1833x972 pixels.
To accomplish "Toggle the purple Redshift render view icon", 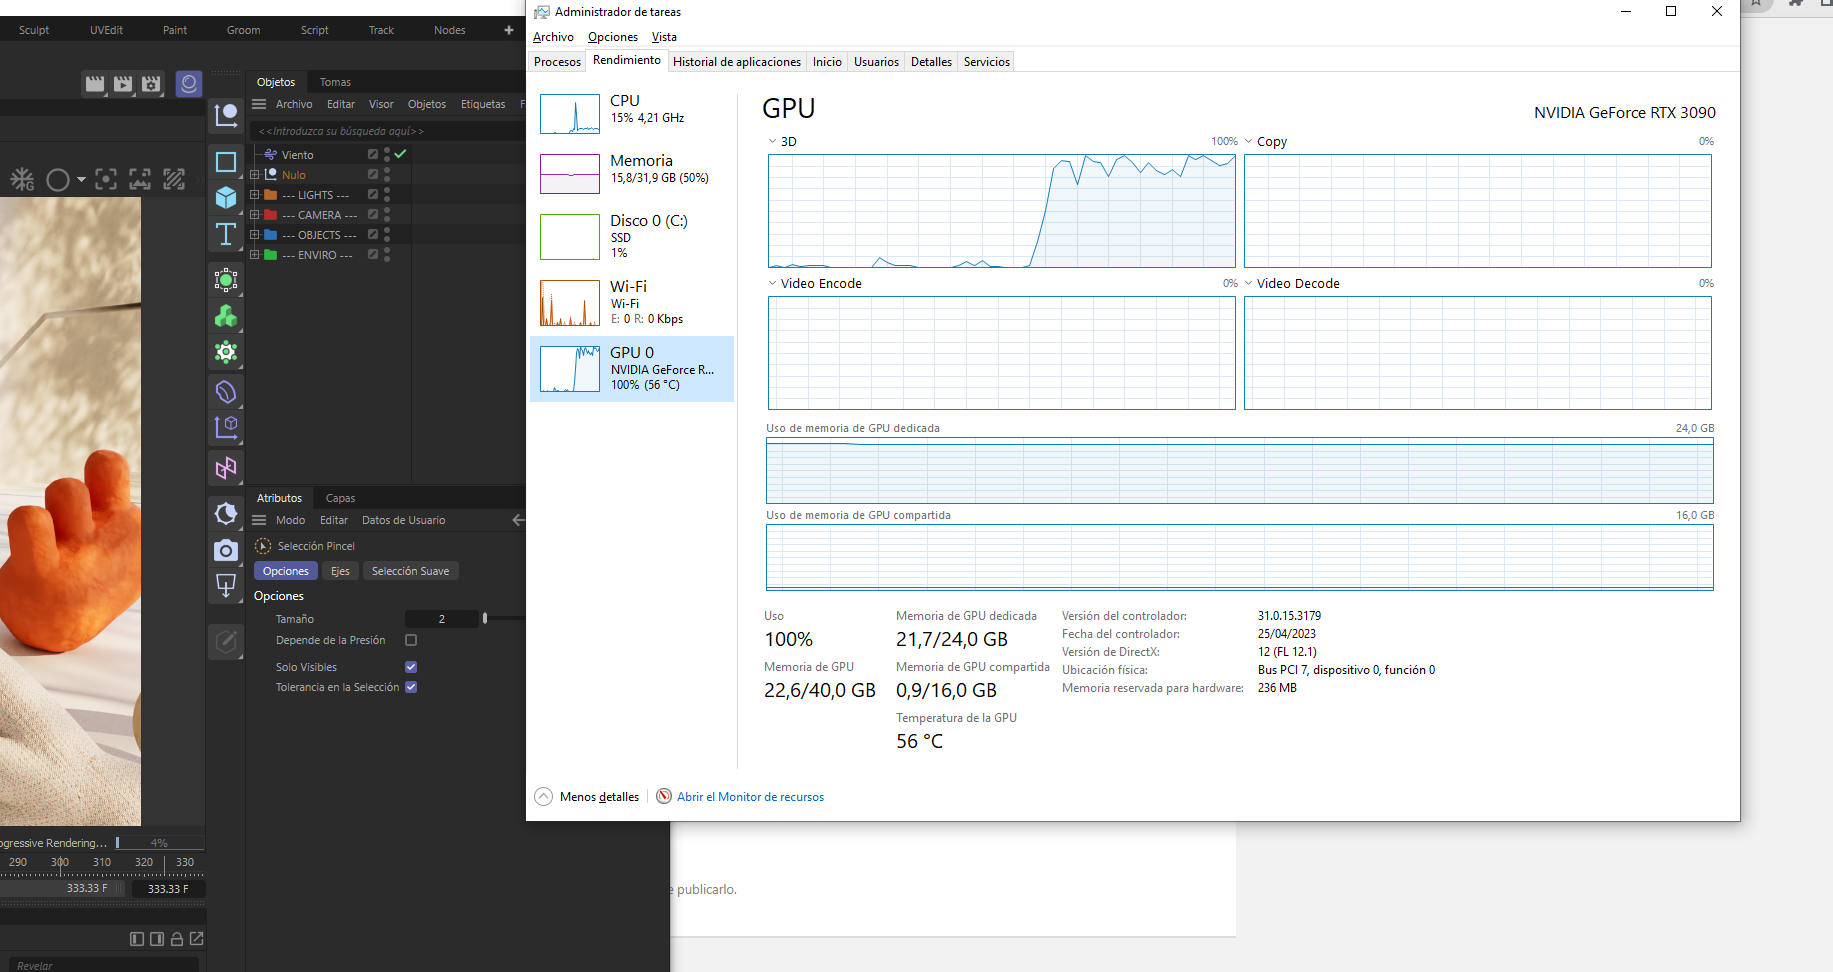I will tap(189, 84).
